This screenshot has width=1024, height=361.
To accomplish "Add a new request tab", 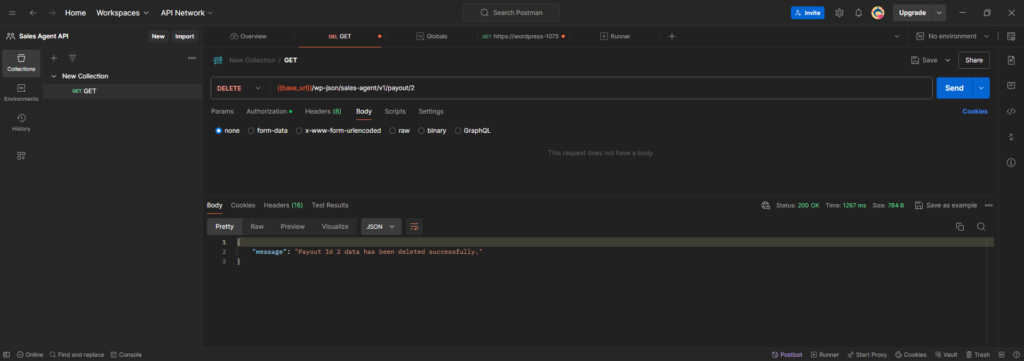I will pos(671,37).
